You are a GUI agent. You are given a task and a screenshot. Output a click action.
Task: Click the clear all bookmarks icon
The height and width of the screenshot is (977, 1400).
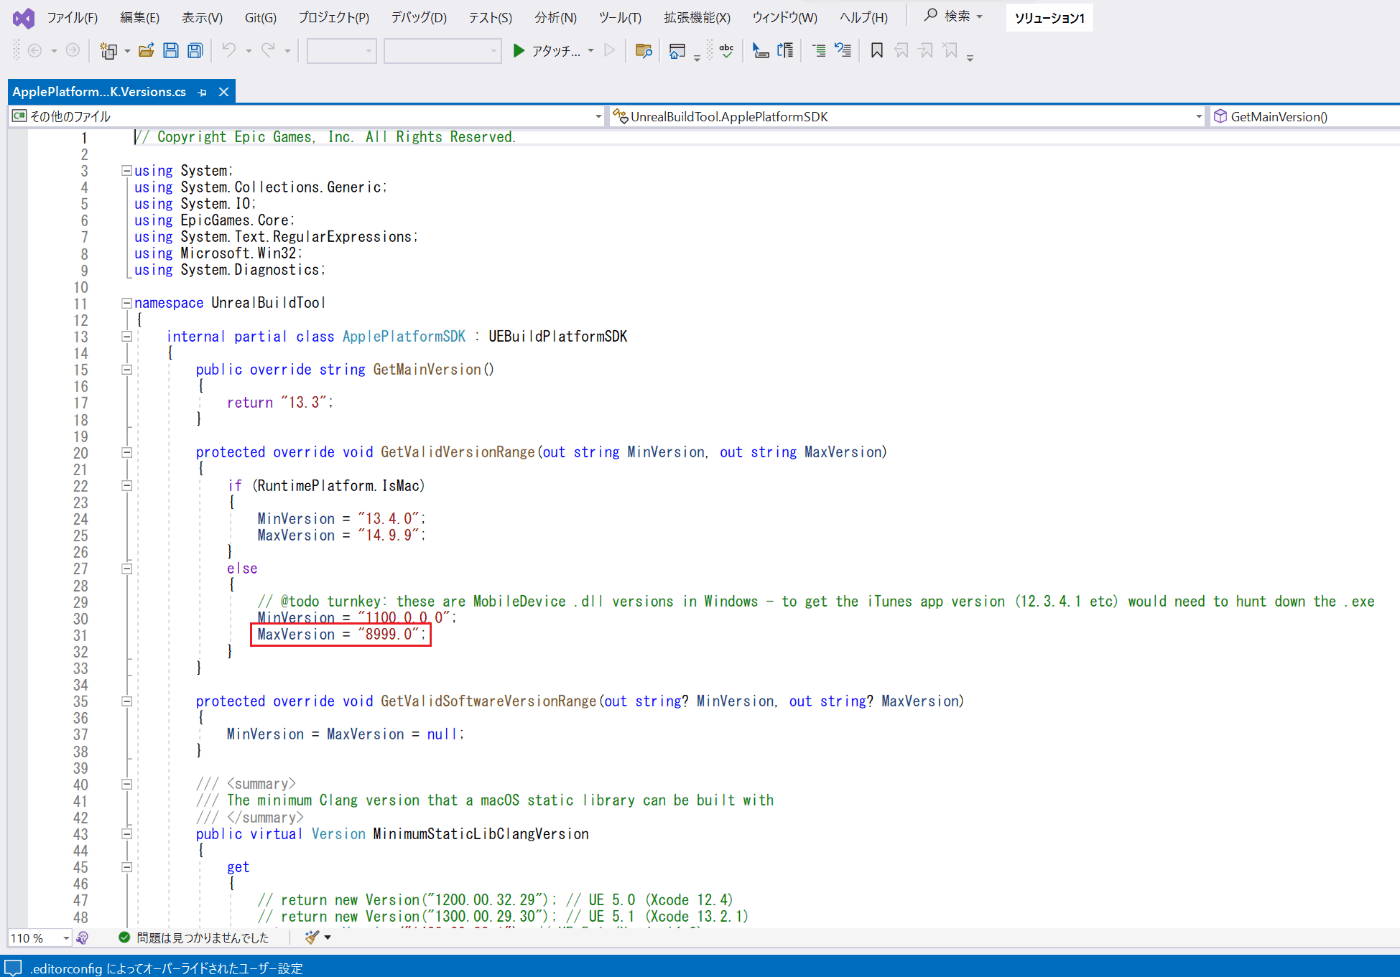950,50
